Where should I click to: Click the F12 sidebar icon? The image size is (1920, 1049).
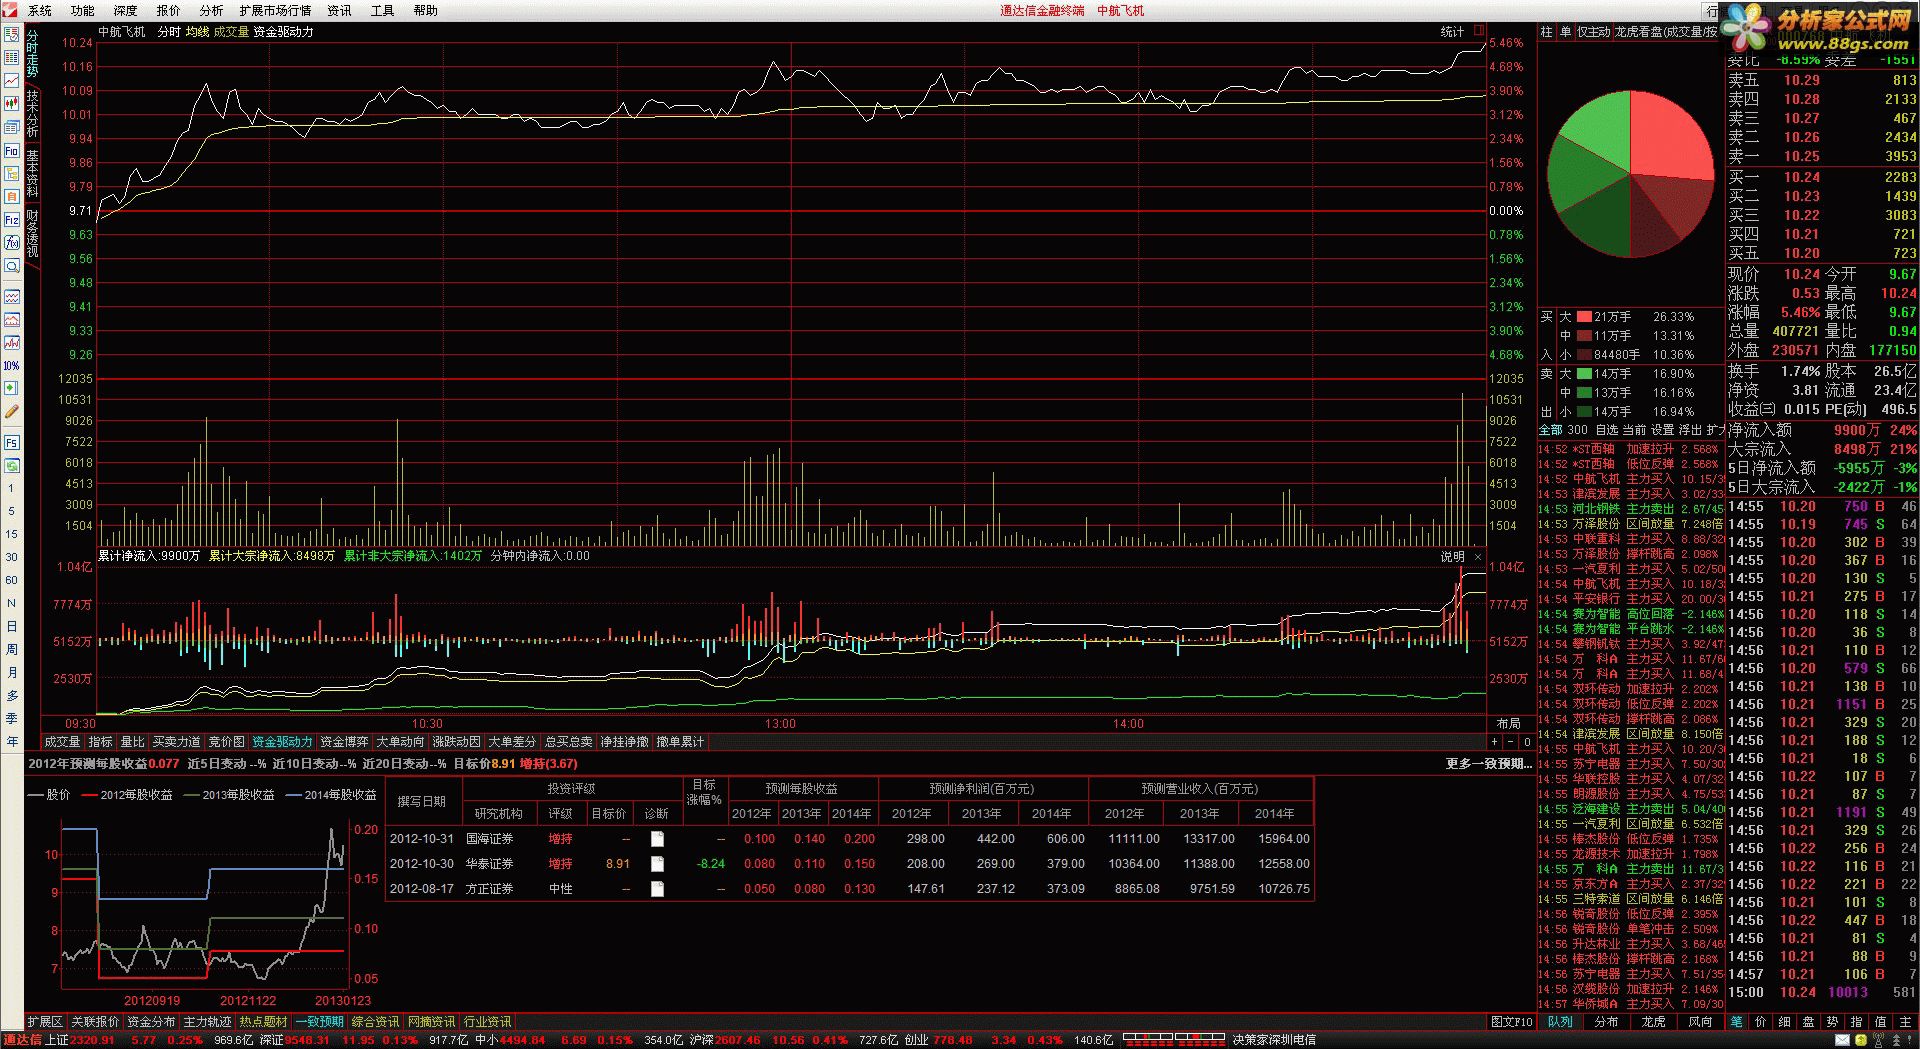[12, 219]
